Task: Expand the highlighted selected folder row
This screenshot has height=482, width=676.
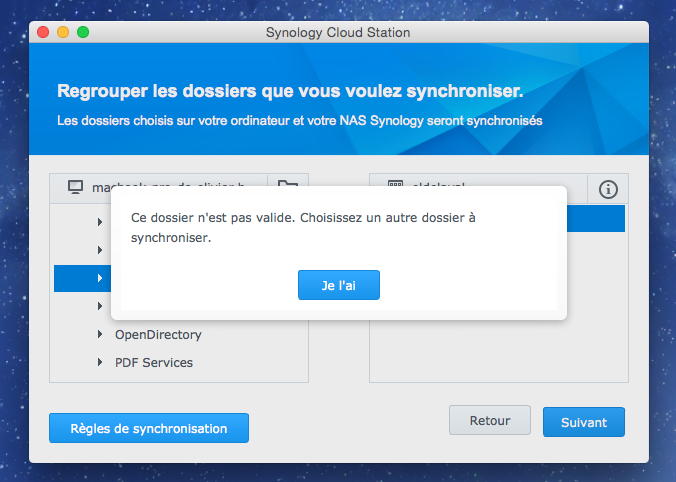Action: [x=100, y=278]
